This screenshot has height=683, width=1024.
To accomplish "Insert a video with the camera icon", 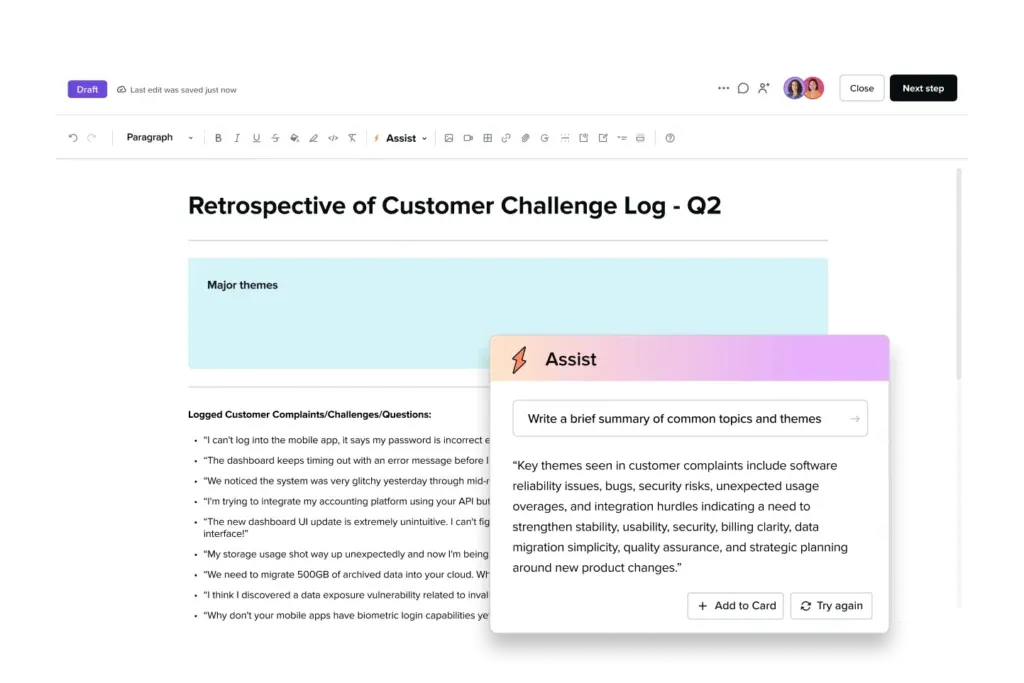I will [468, 138].
